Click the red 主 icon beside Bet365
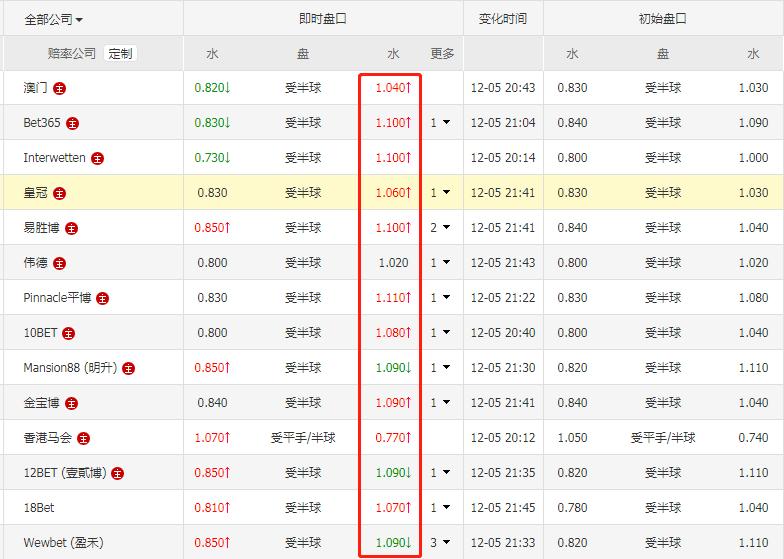The width and height of the screenshot is (784, 559). pyautogui.click(x=72, y=124)
